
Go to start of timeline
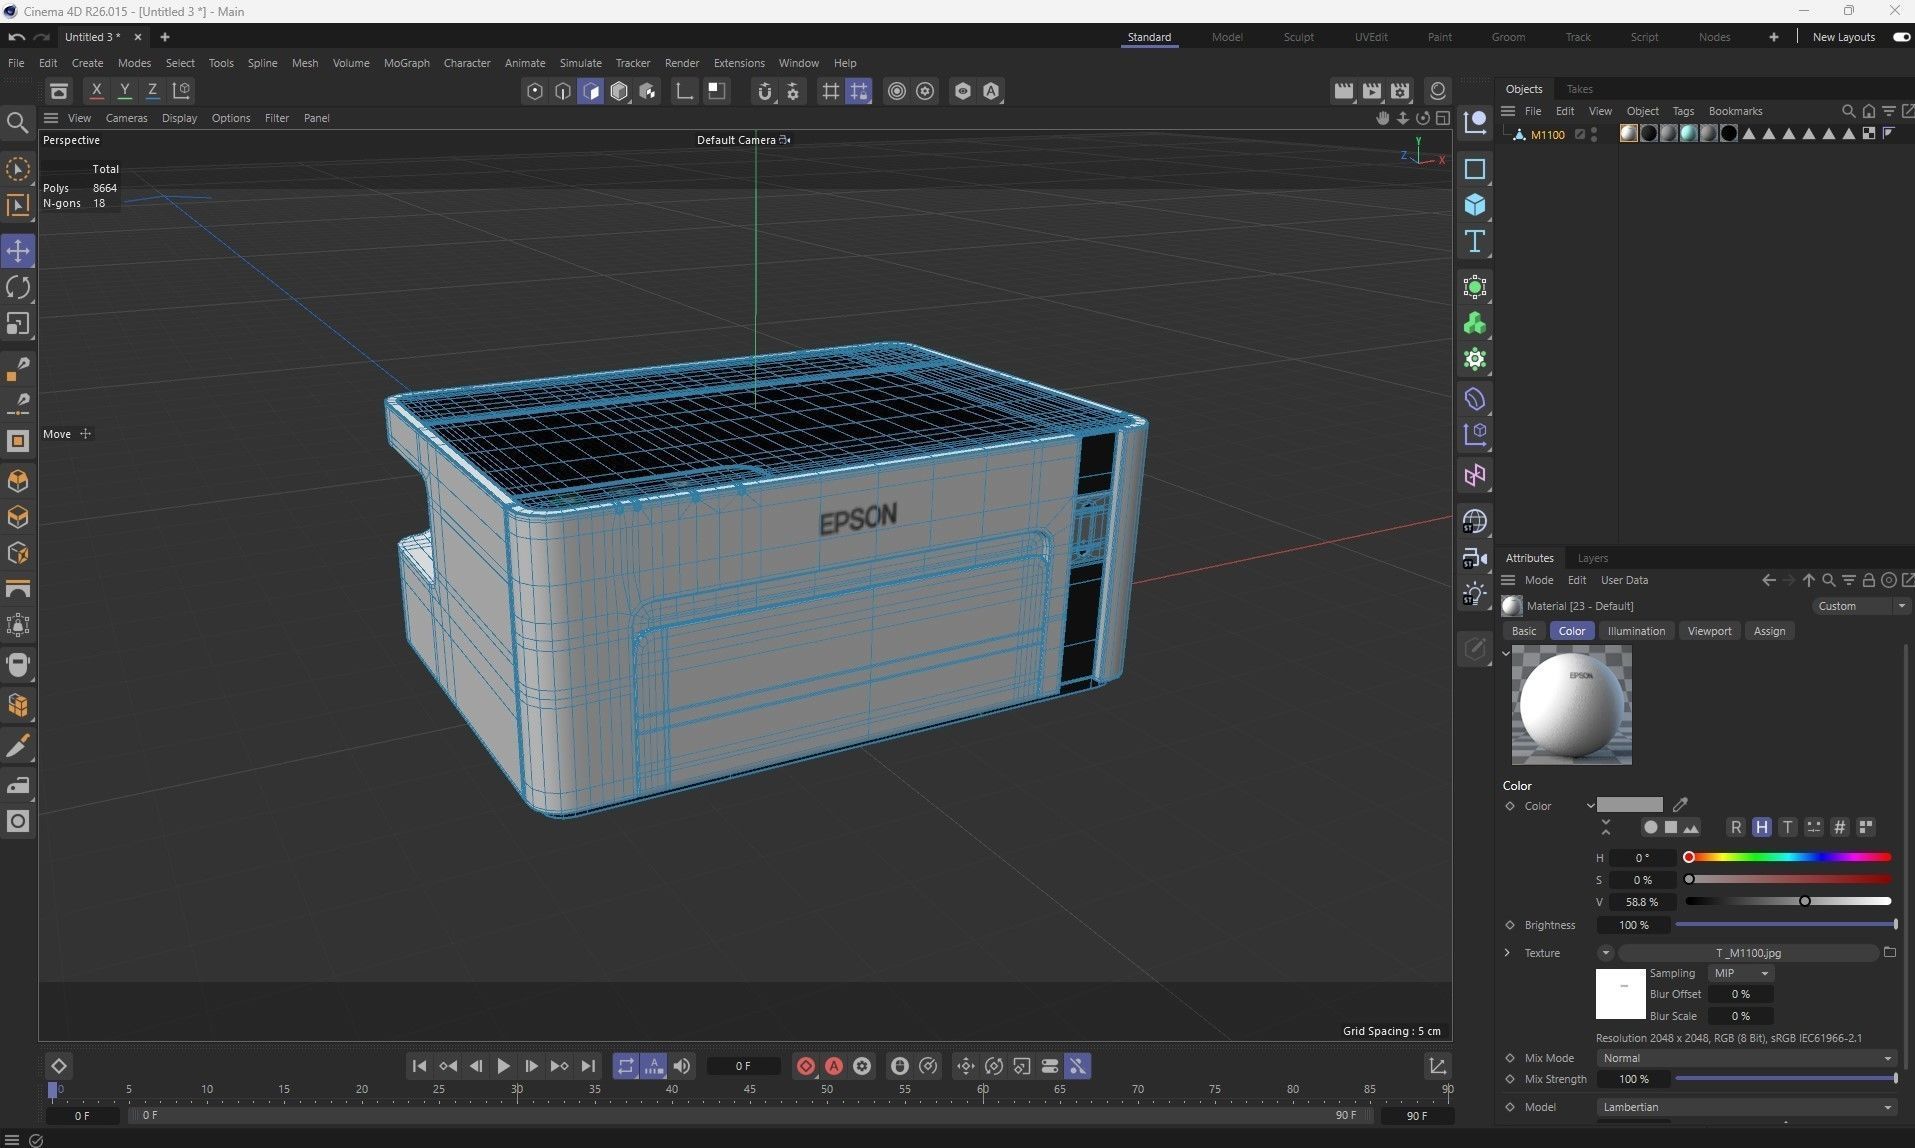click(420, 1066)
